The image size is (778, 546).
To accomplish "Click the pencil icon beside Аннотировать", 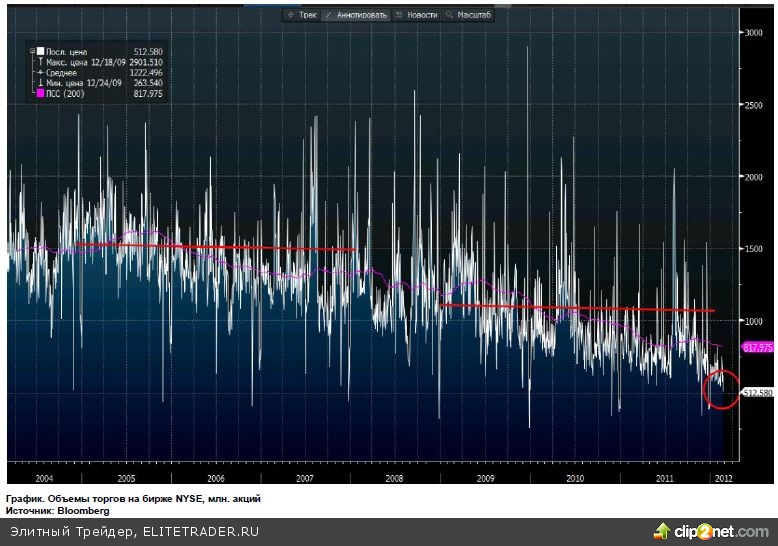I will pos(329,15).
